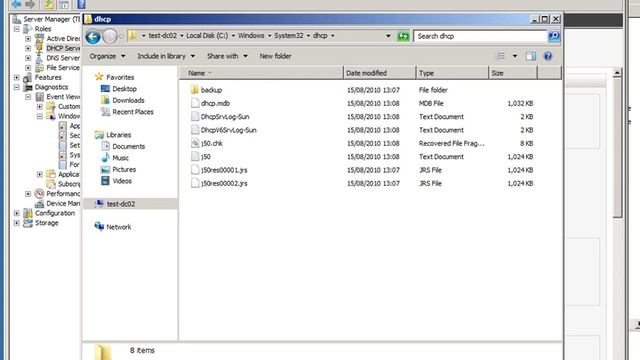Screen dimensions: 640x360
Task: Collapse Roles node in Server Manager tree
Action: coord(17,29)
